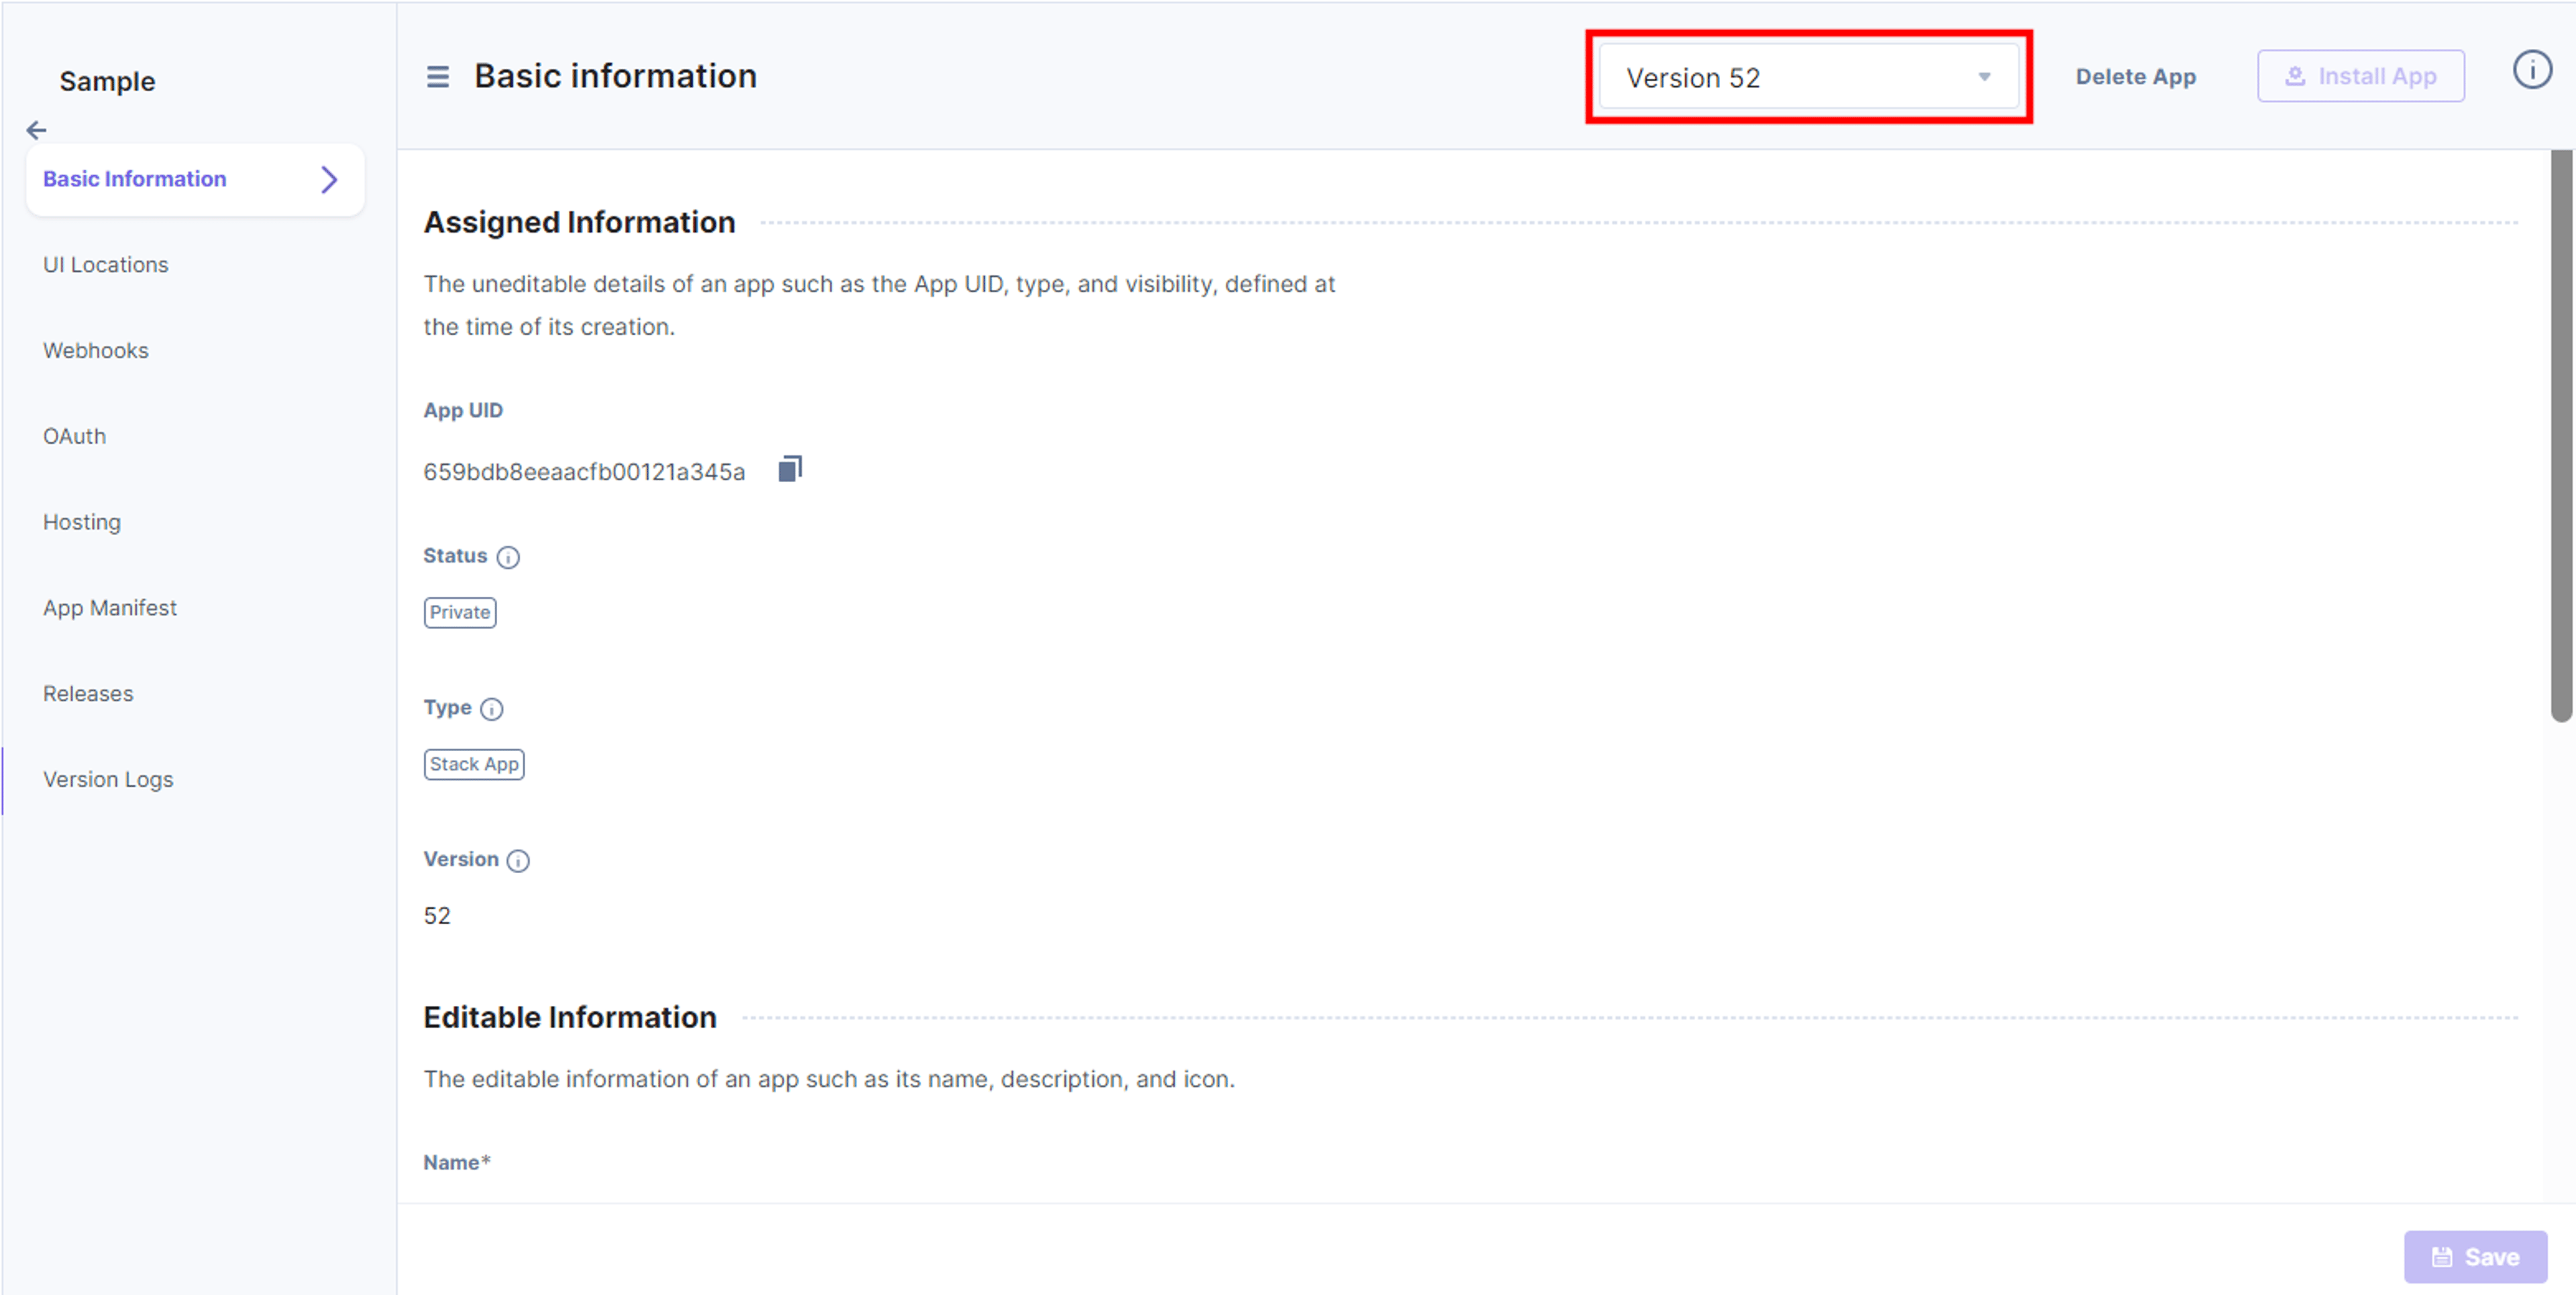Copy the App UID with the copy icon
2576x1295 pixels.
(790, 469)
